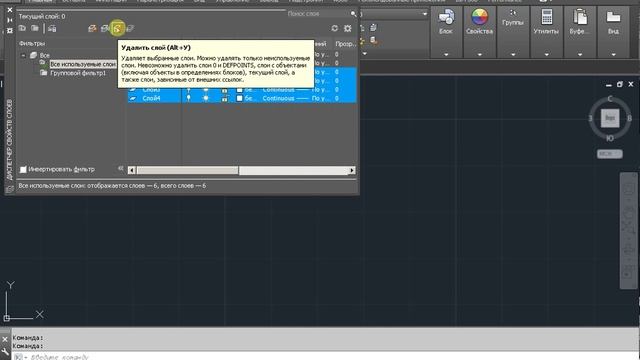Image resolution: width=640 pixels, height=360 pixels.
Task: Click layer count status text
Action: coord(112,186)
